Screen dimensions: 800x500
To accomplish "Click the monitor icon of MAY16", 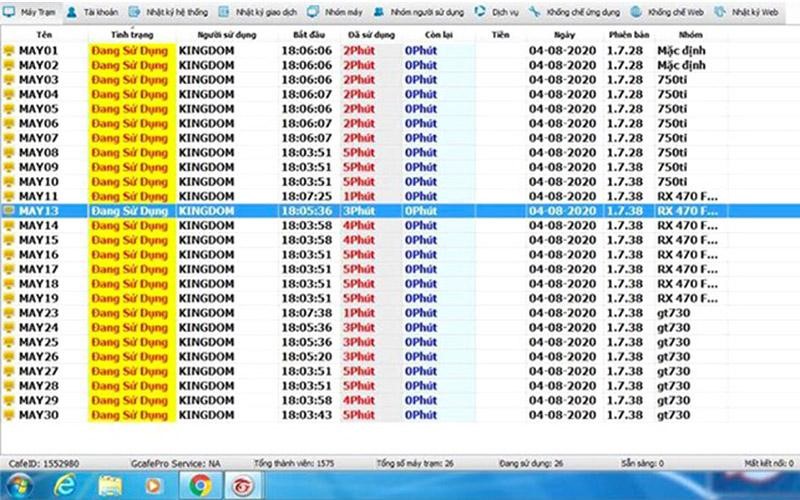I will point(9,255).
